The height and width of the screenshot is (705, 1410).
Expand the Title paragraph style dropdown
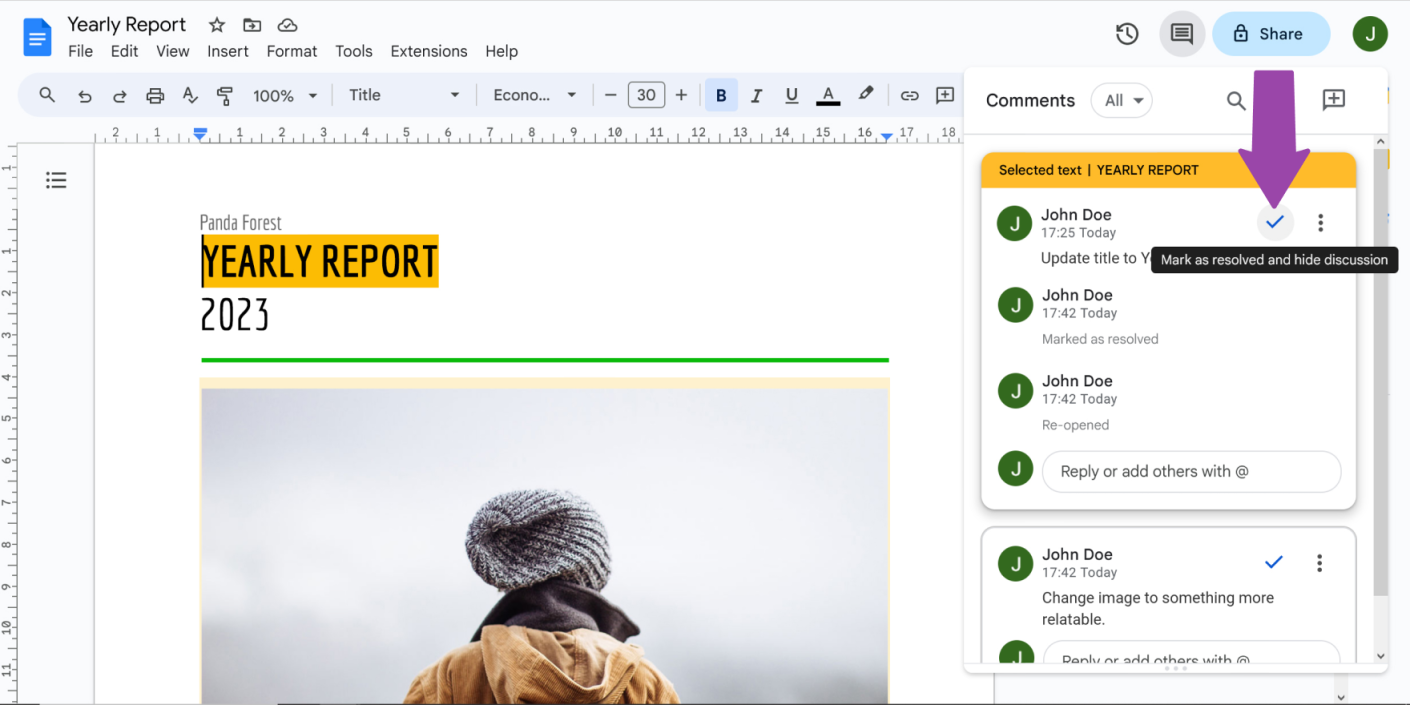pos(403,96)
